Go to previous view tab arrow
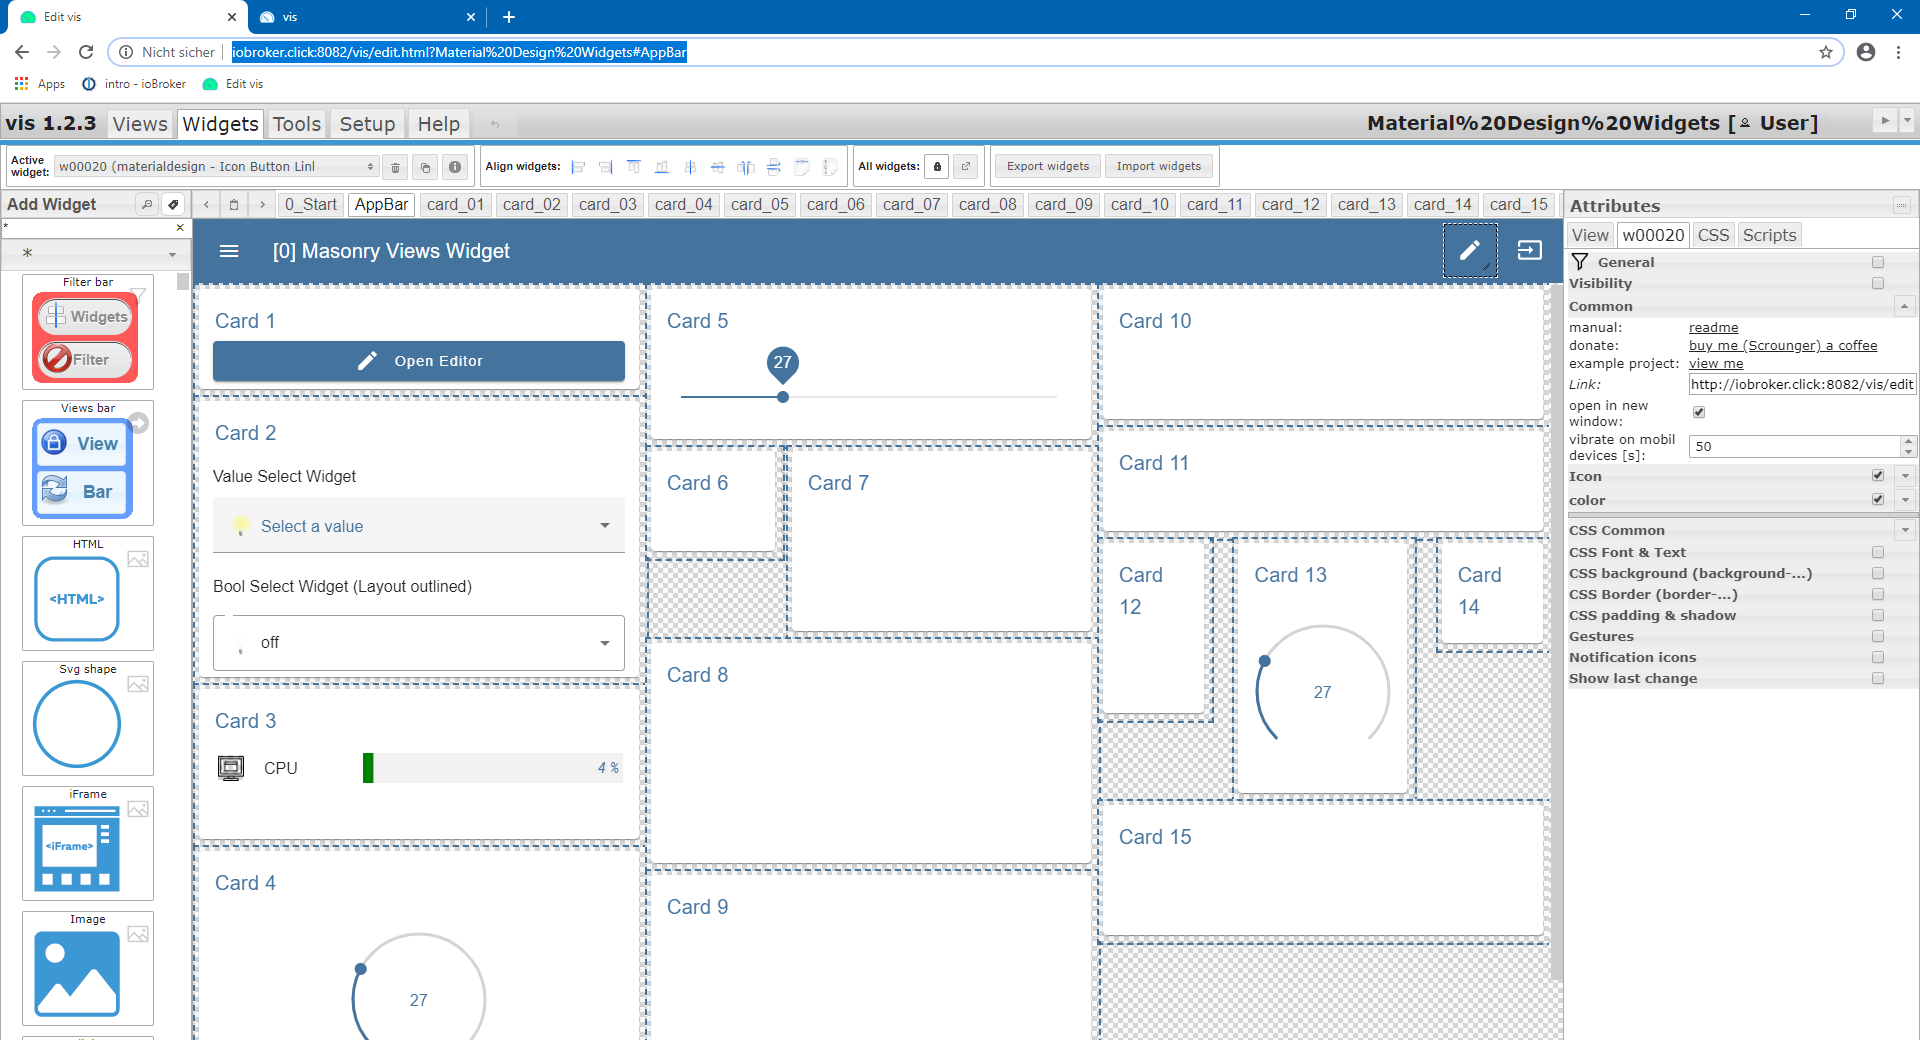Viewport: 1920px width, 1040px height. 206,204
